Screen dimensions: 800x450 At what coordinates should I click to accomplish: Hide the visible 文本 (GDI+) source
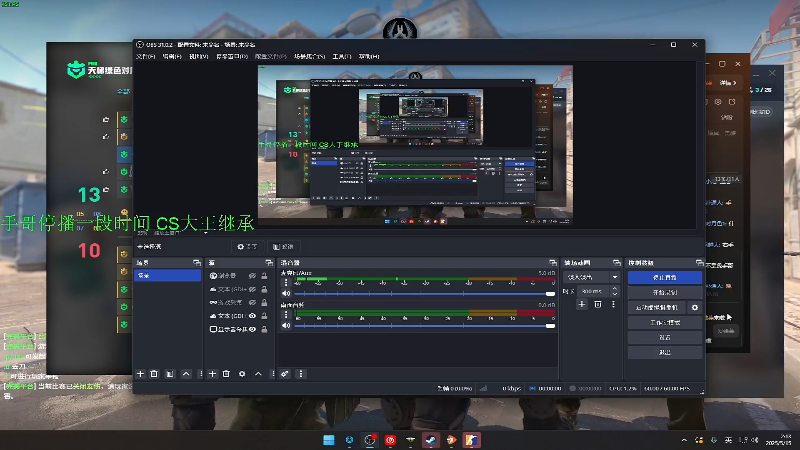pyautogui.click(x=252, y=316)
